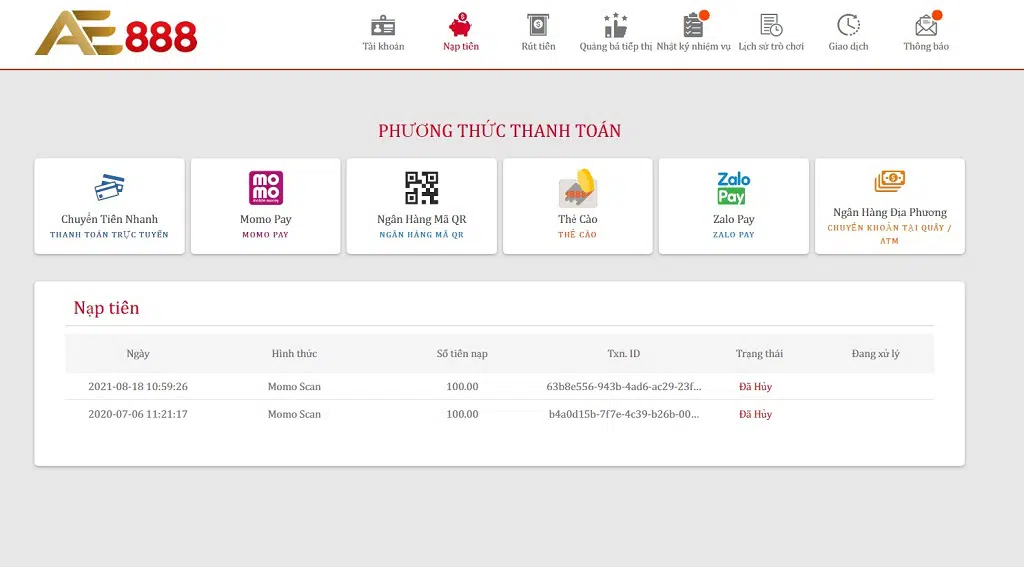Choose Chuyển Khoản Tại Quầy / ATM subtitle

point(889,234)
